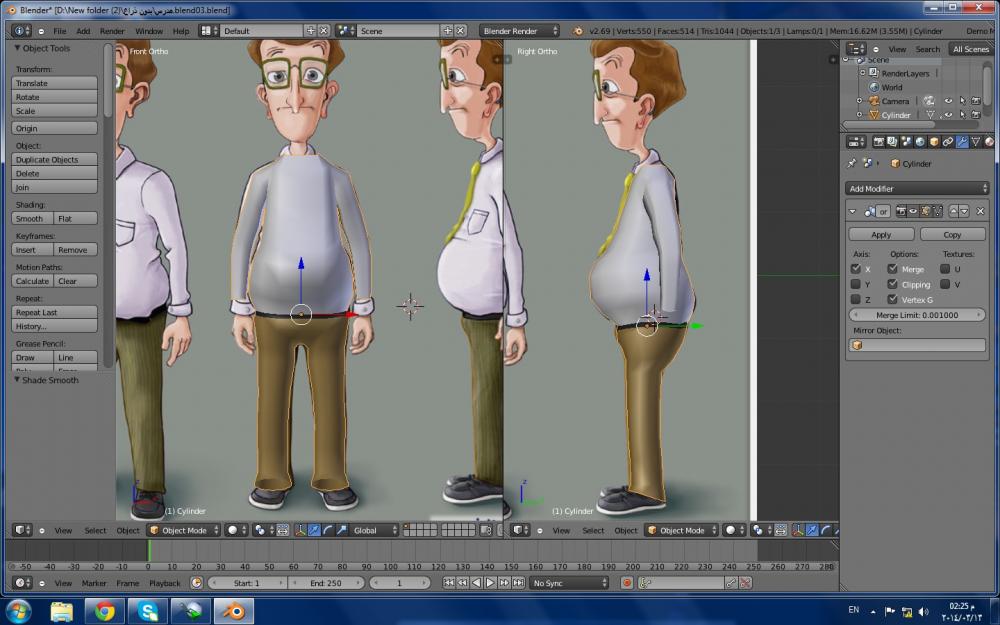Open the Add Modifier dropdown
The height and width of the screenshot is (625, 1000).
[x=916, y=188]
